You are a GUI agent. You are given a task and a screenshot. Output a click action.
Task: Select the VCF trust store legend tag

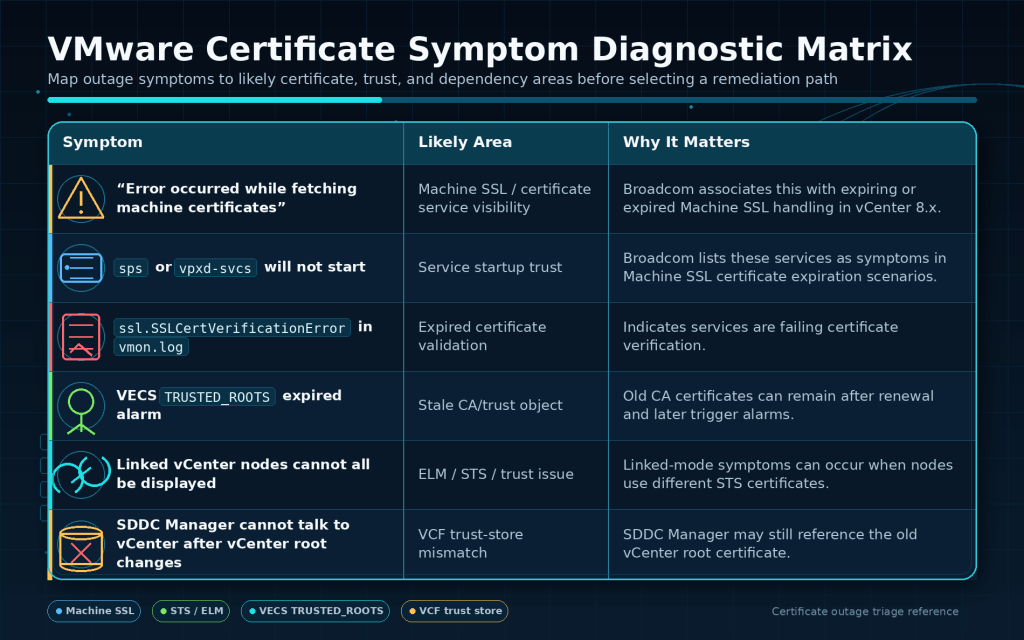455,611
